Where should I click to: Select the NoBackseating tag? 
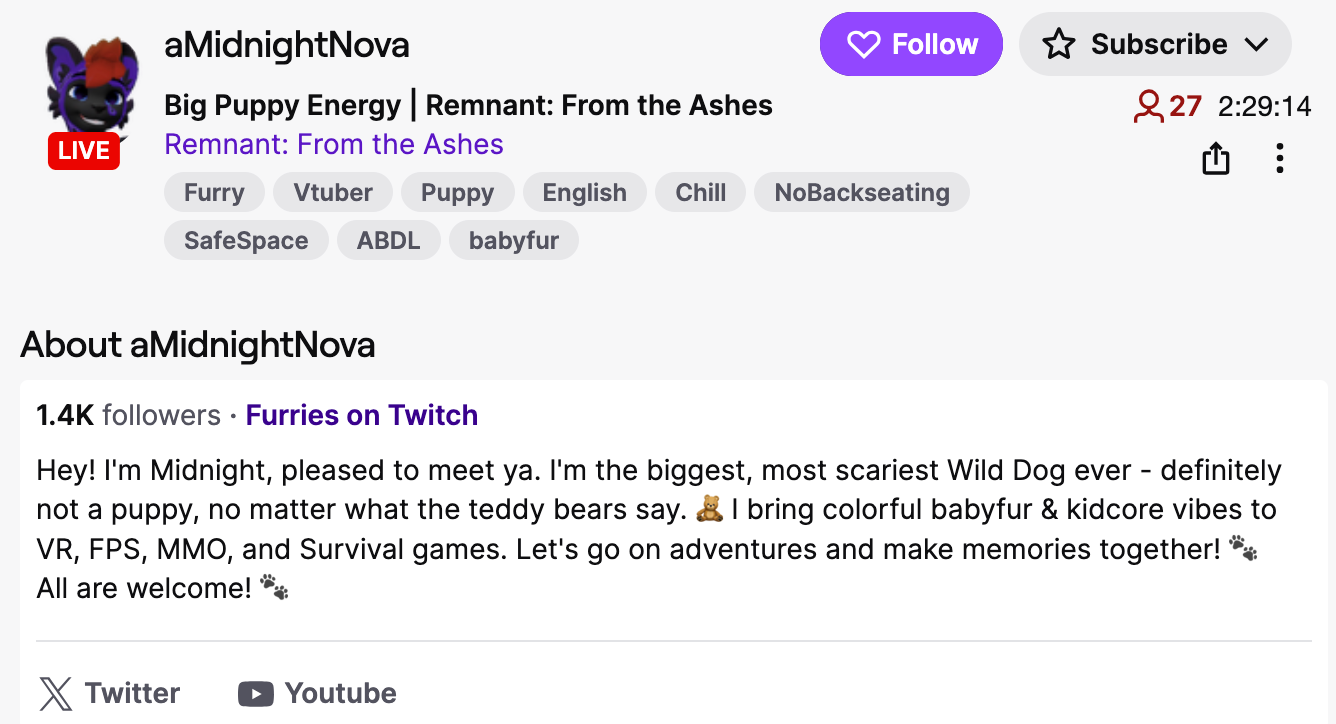click(861, 193)
